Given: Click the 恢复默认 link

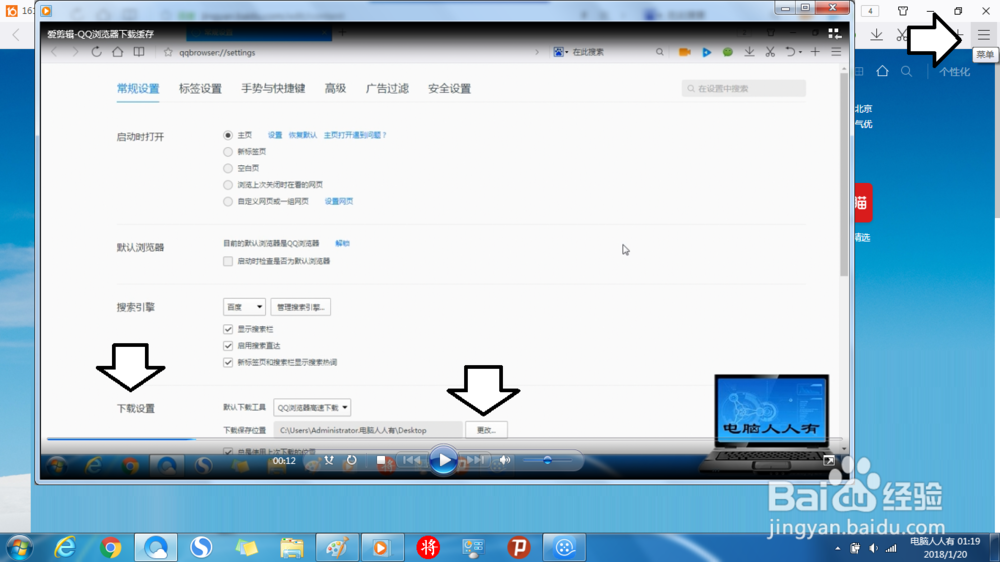Looking at the screenshot, I should tap(303, 135).
